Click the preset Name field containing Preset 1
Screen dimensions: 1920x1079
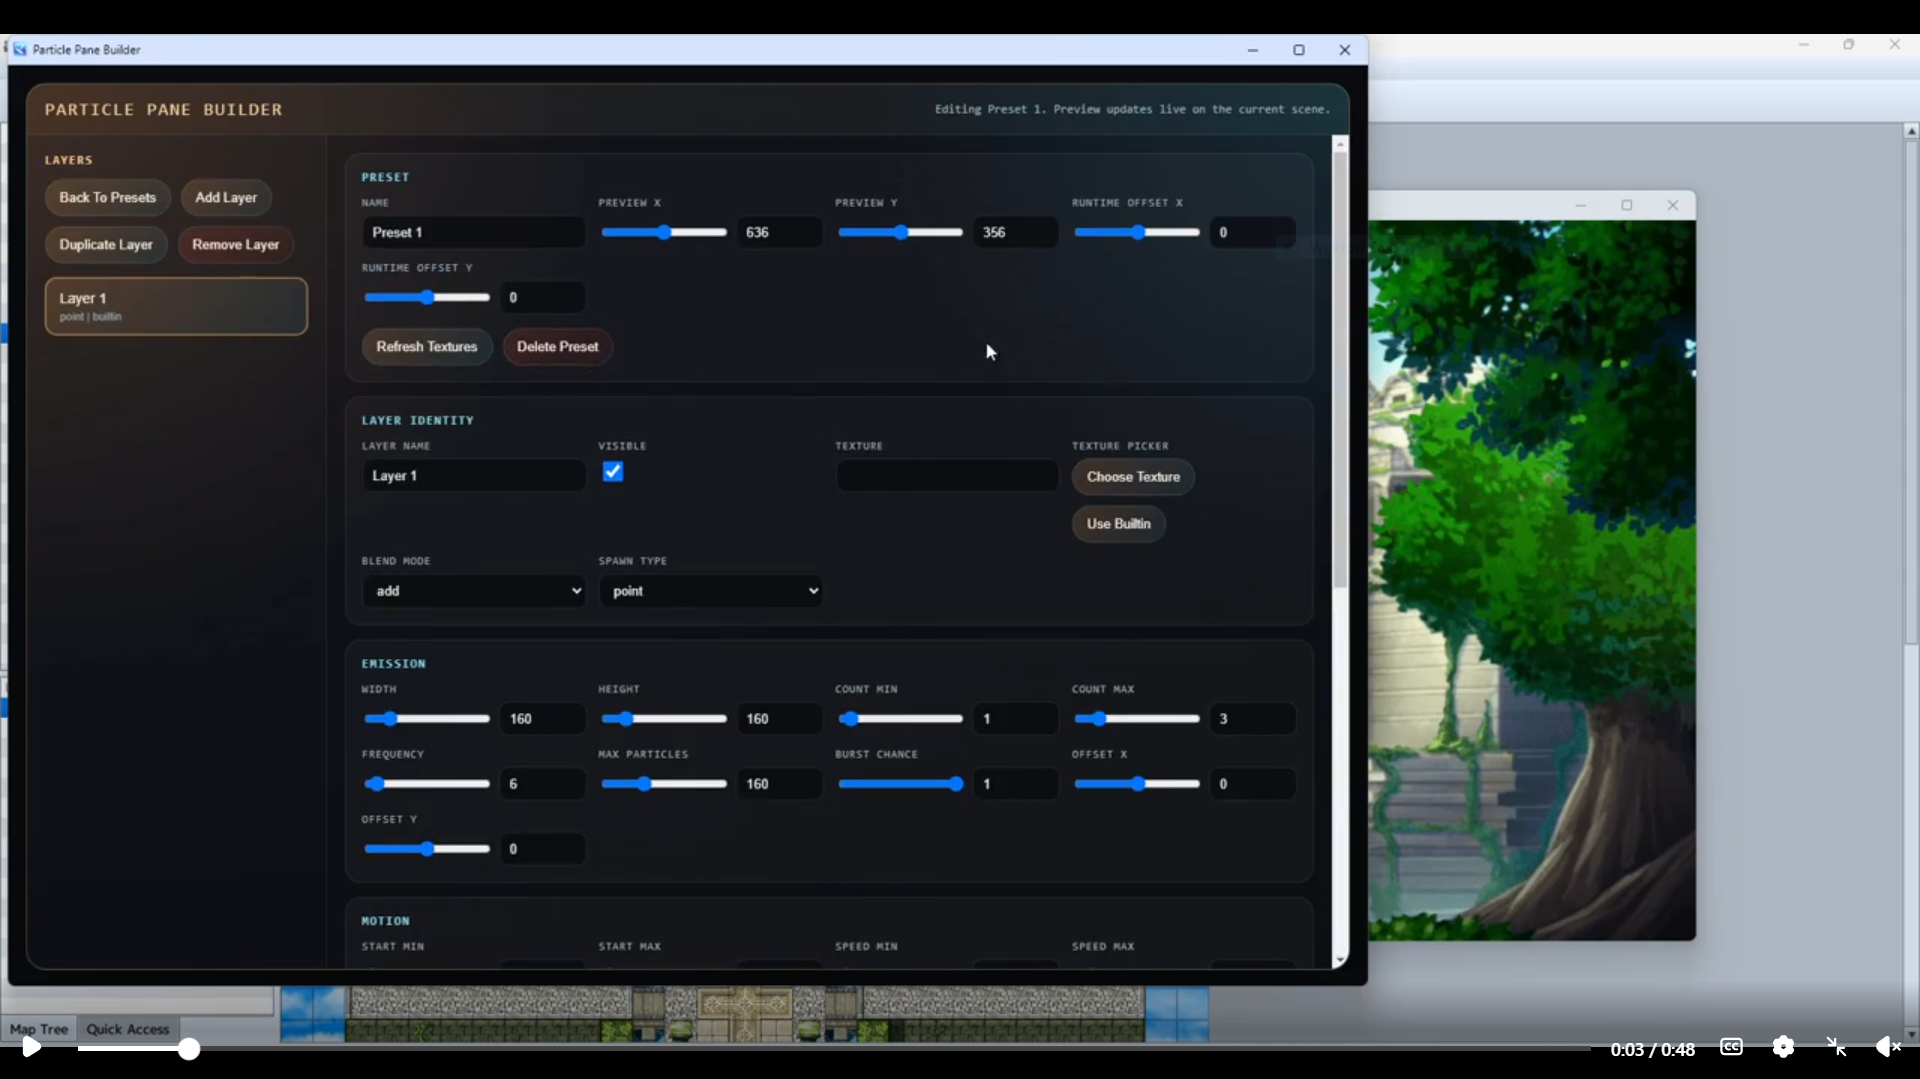[473, 232]
